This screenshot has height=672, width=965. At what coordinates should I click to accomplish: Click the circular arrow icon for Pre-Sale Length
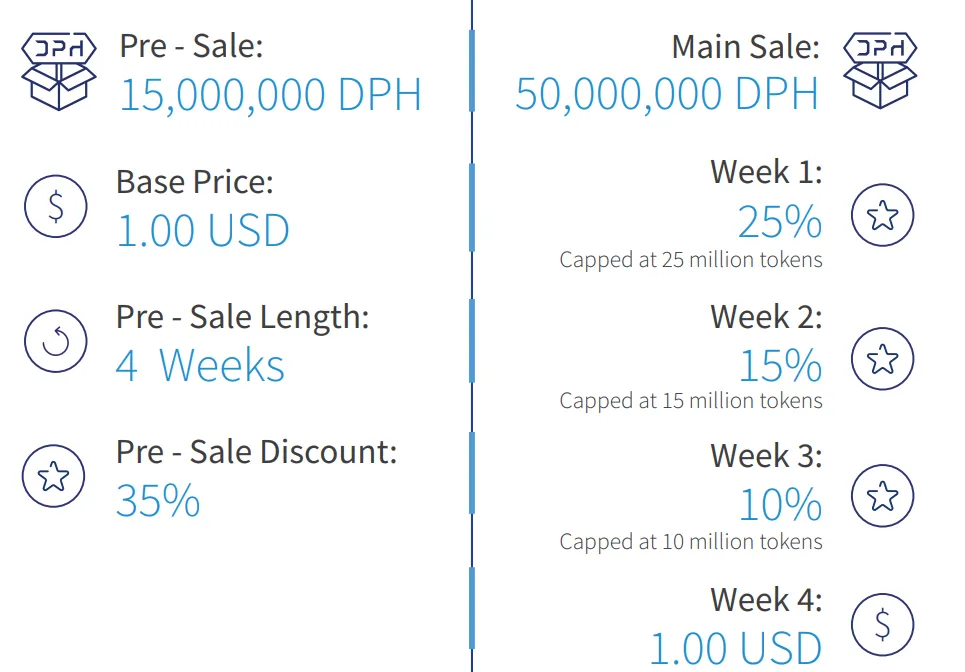(x=55, y=341)
